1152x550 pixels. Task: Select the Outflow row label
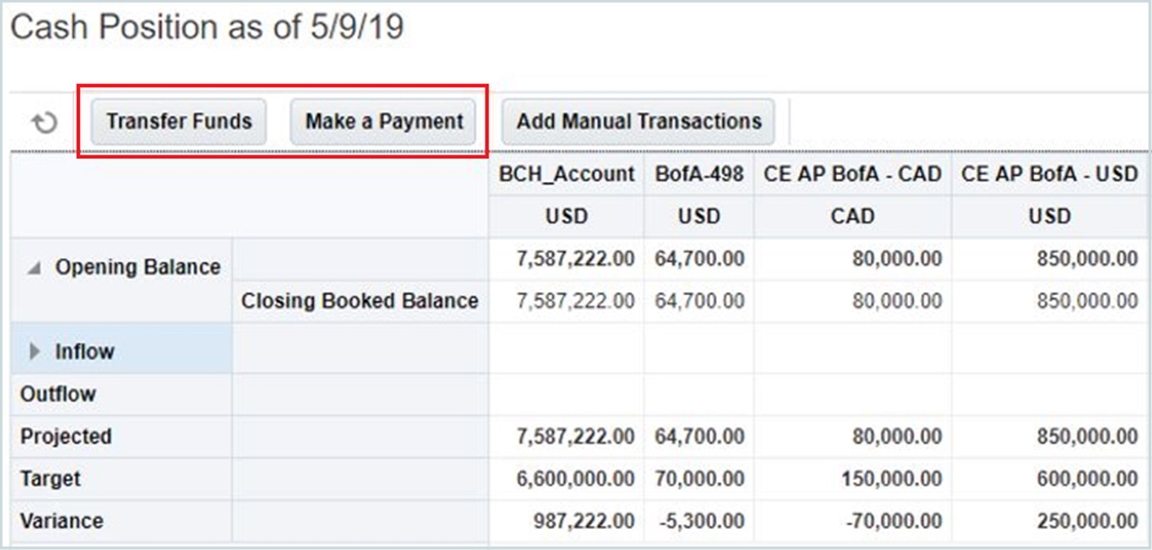pyautogui.click(x=58, y=394)
